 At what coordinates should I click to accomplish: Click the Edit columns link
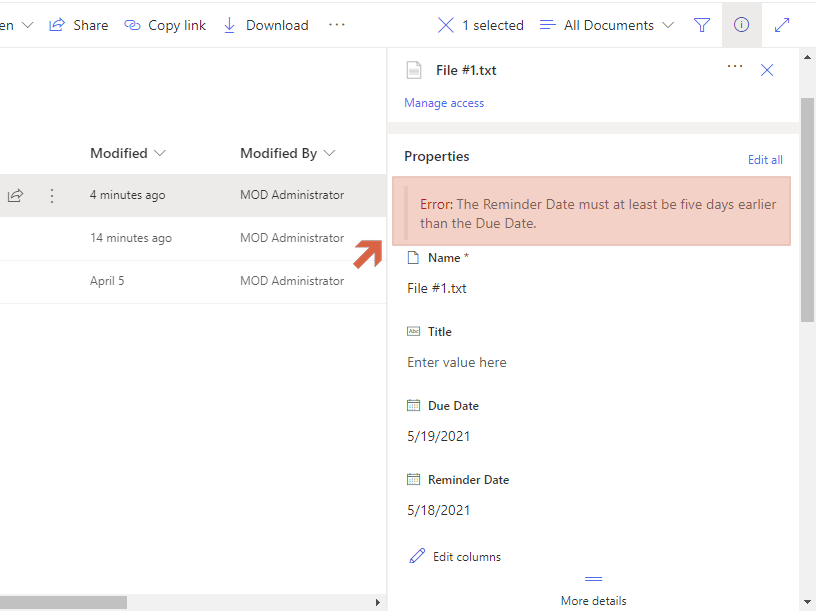click(x=466, y=557)
